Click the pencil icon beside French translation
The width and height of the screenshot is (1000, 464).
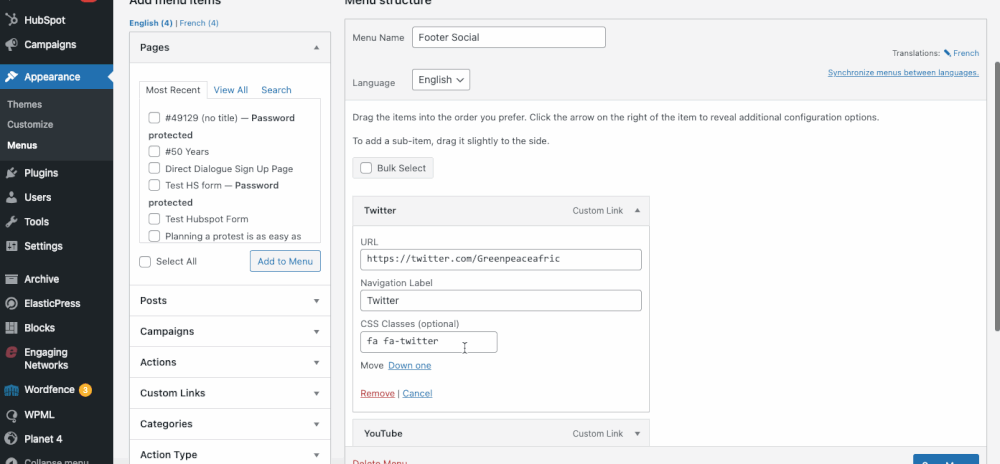pyautogui.click(x=947, y=54)
